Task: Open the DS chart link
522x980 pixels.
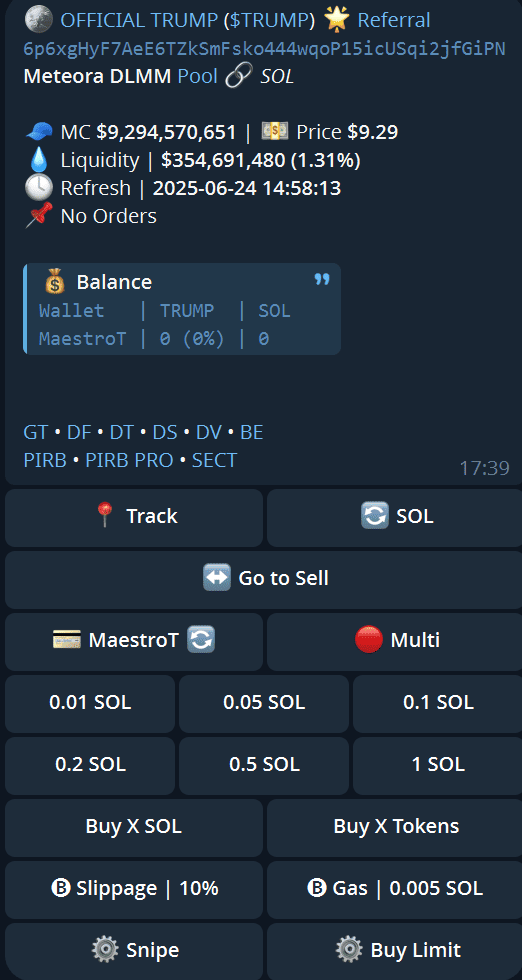Action: coord(164,432)
